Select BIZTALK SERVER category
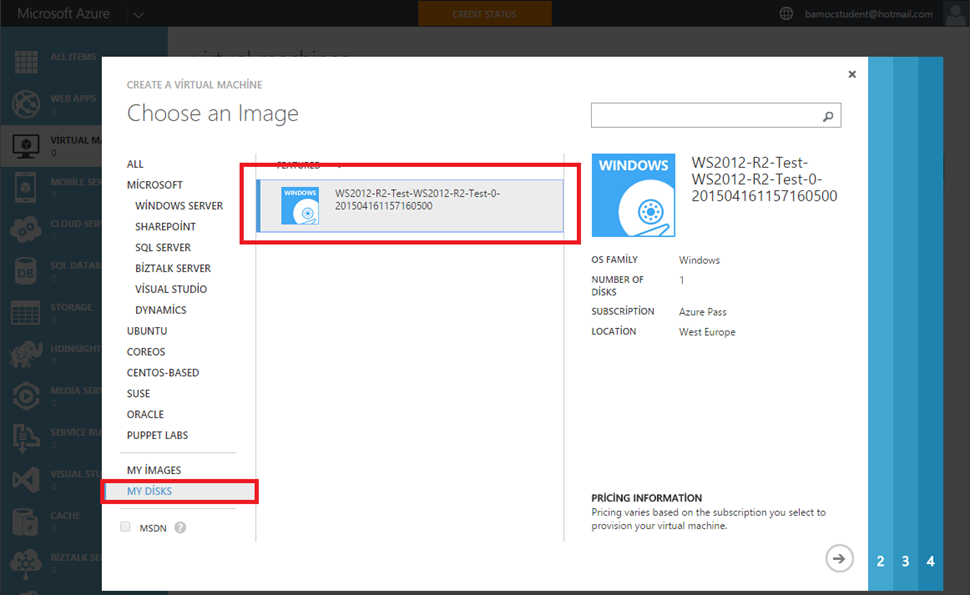The image size is (970, 595). click(173, 268)
